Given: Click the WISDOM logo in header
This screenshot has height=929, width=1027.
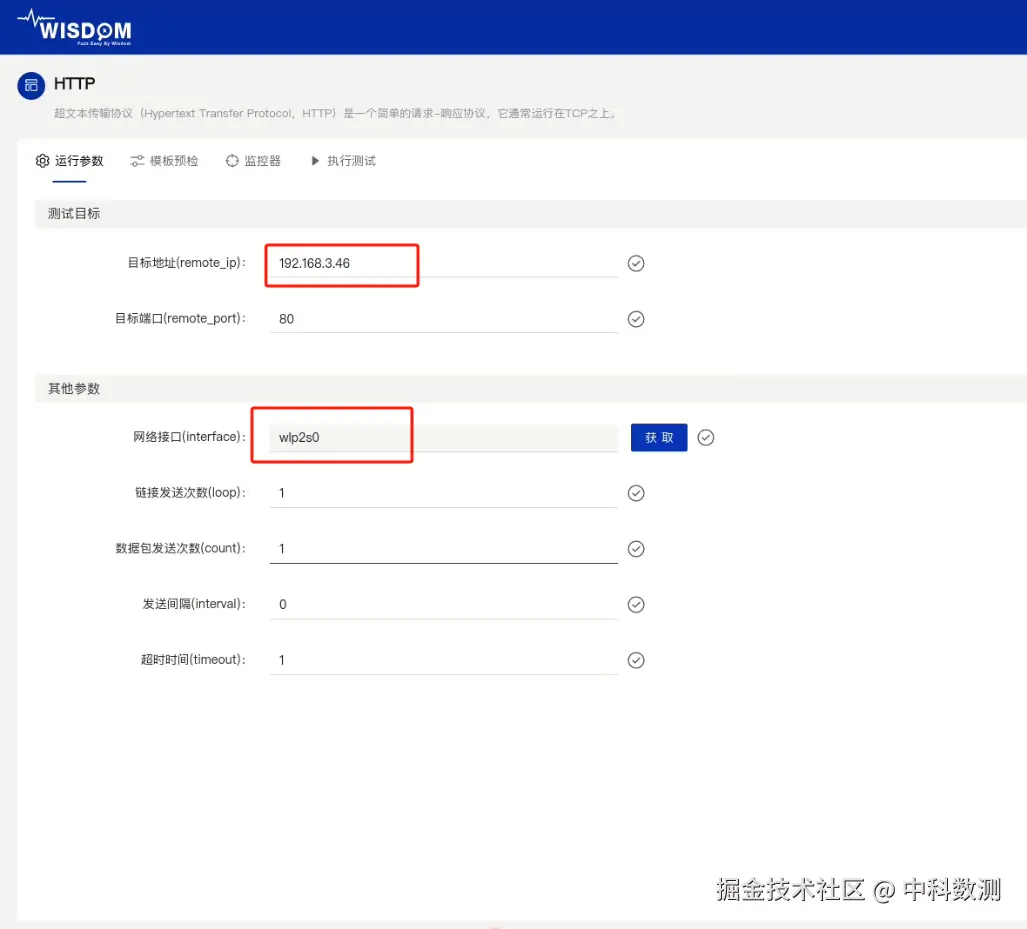Looking at the screenshot, I should [75, 28].
